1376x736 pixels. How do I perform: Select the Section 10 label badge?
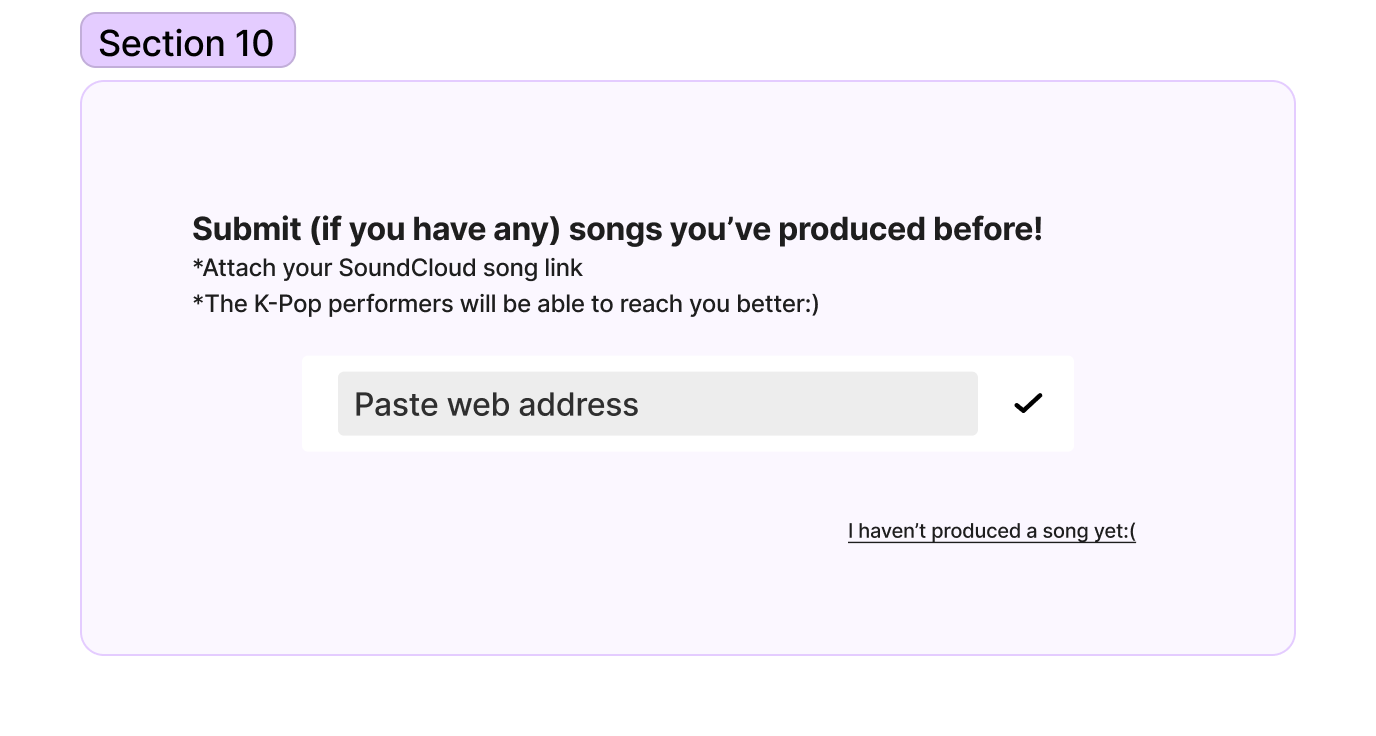pos(187,42)
